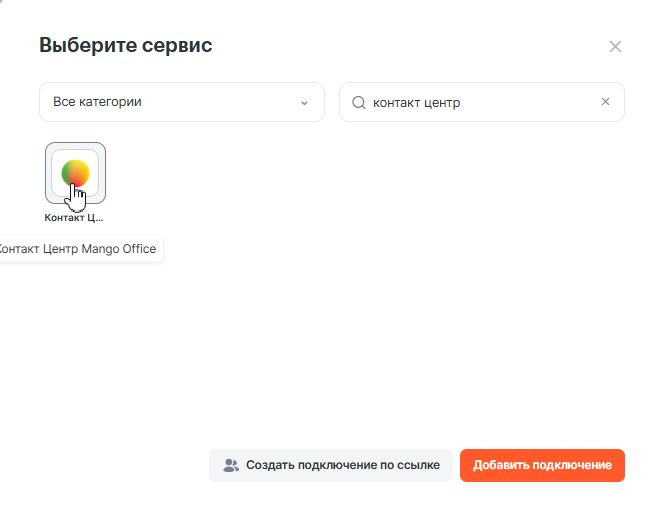Click the magnifier icon in search box
This screenshot has height=509, width=659.
(357, 102)
